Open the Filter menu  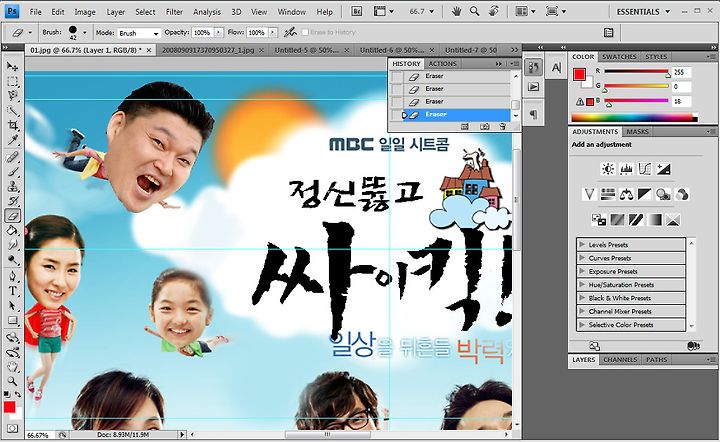pyautogui.click(x=174, y=12)
